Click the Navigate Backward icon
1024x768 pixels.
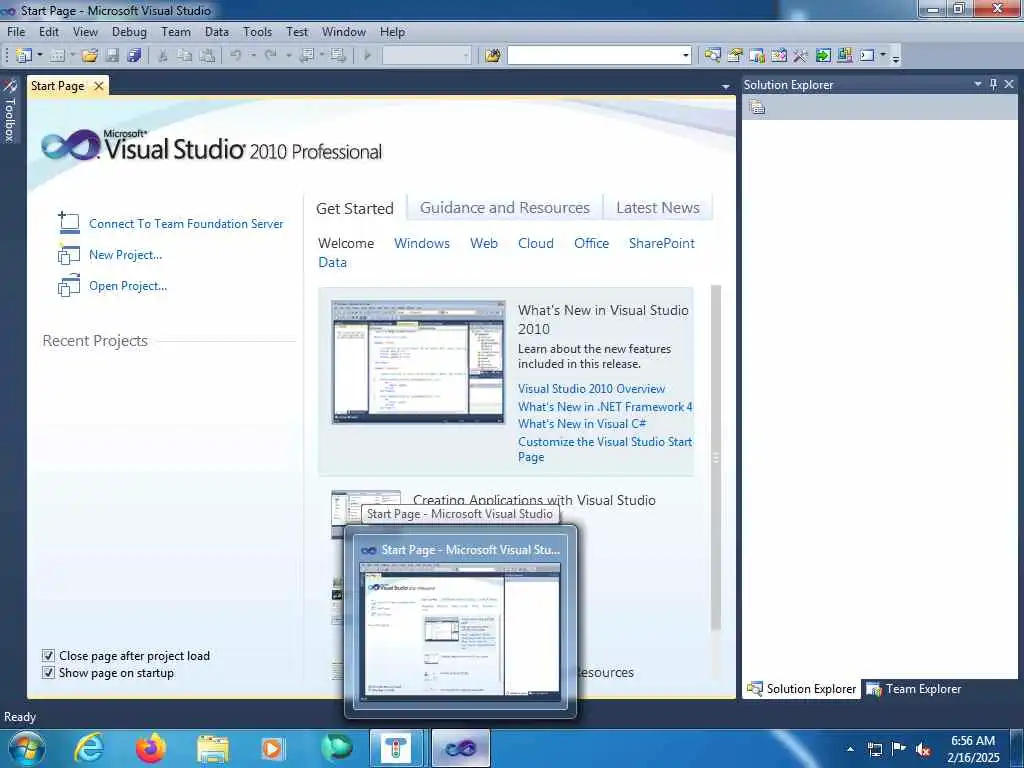(306, 56)
